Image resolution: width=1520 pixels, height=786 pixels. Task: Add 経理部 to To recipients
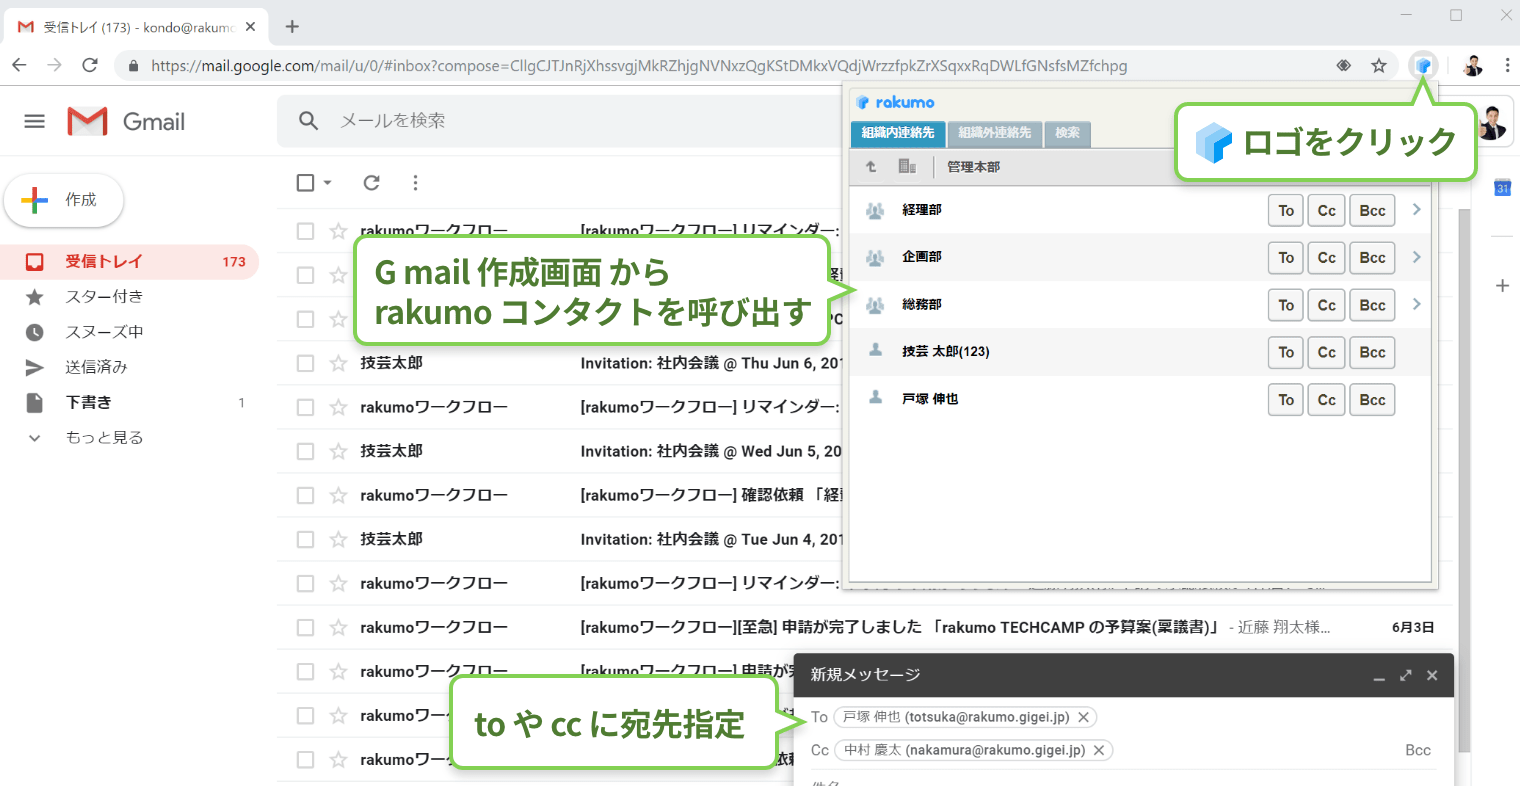pyautogui.click(x=1286, y=210)
